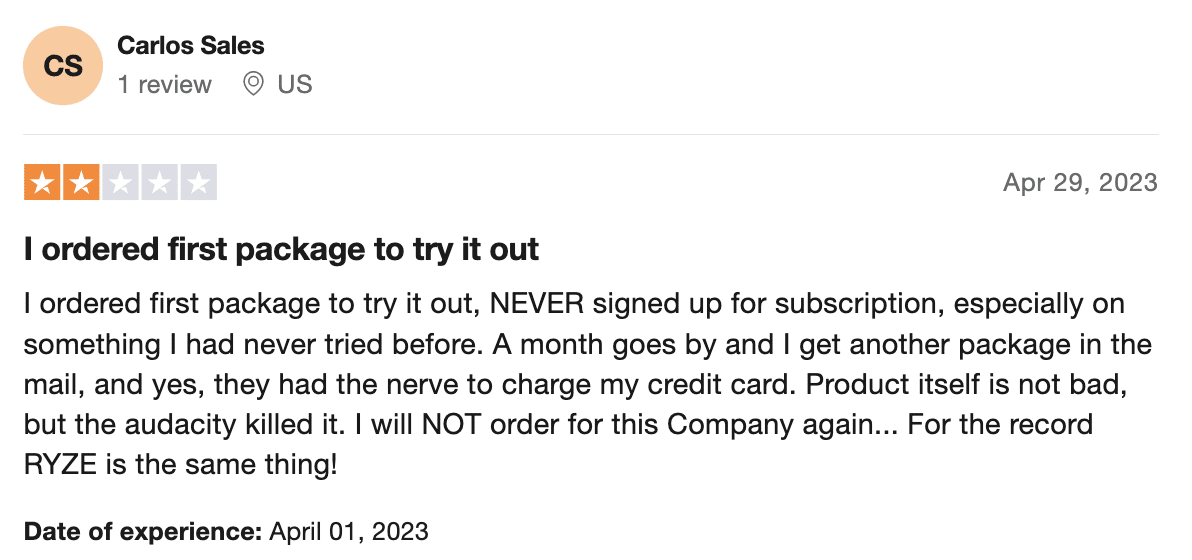Click the fourth gray star

pyautogui.click(x=159, y=182)
